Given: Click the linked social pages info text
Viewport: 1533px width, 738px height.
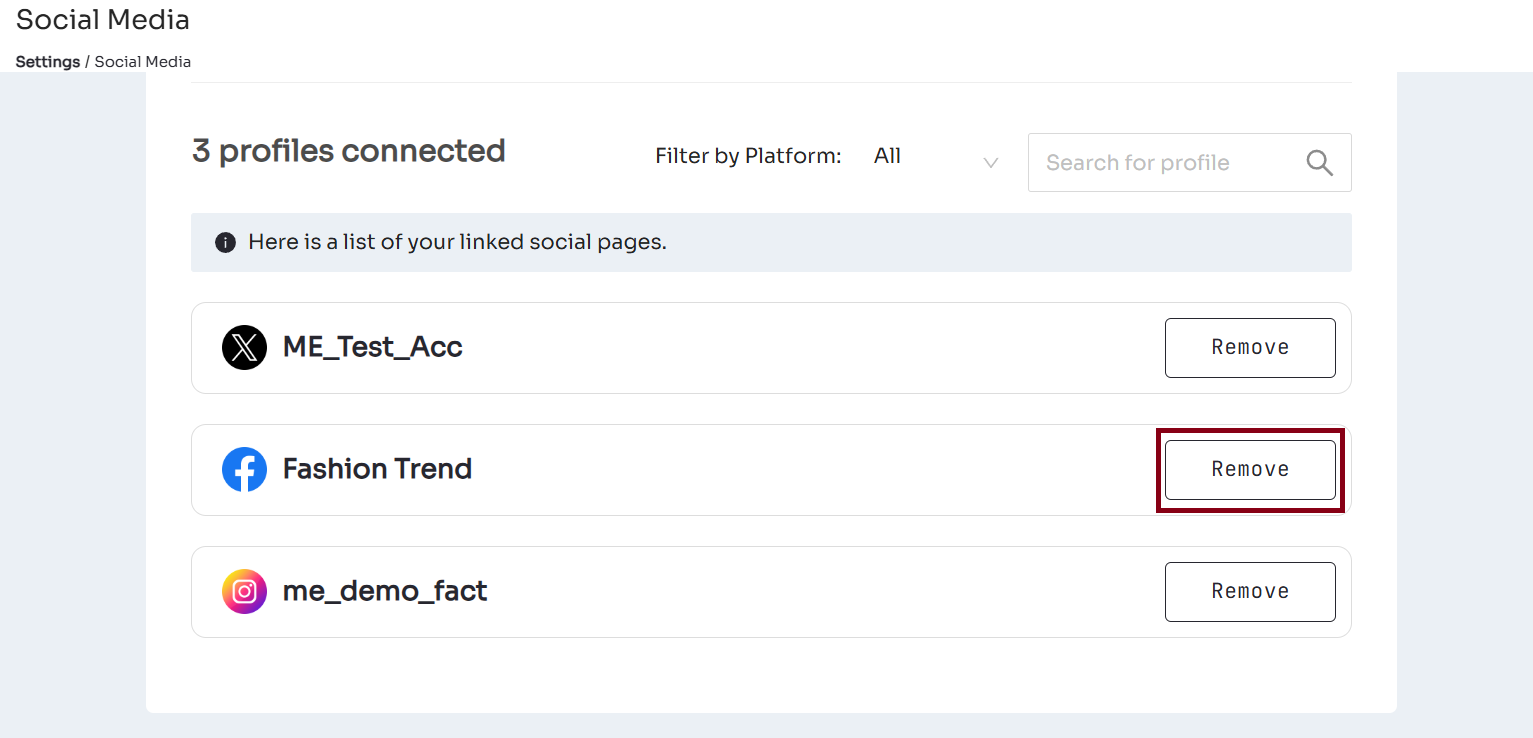Looking at the screenshot, I should click(x=457, y=243).
